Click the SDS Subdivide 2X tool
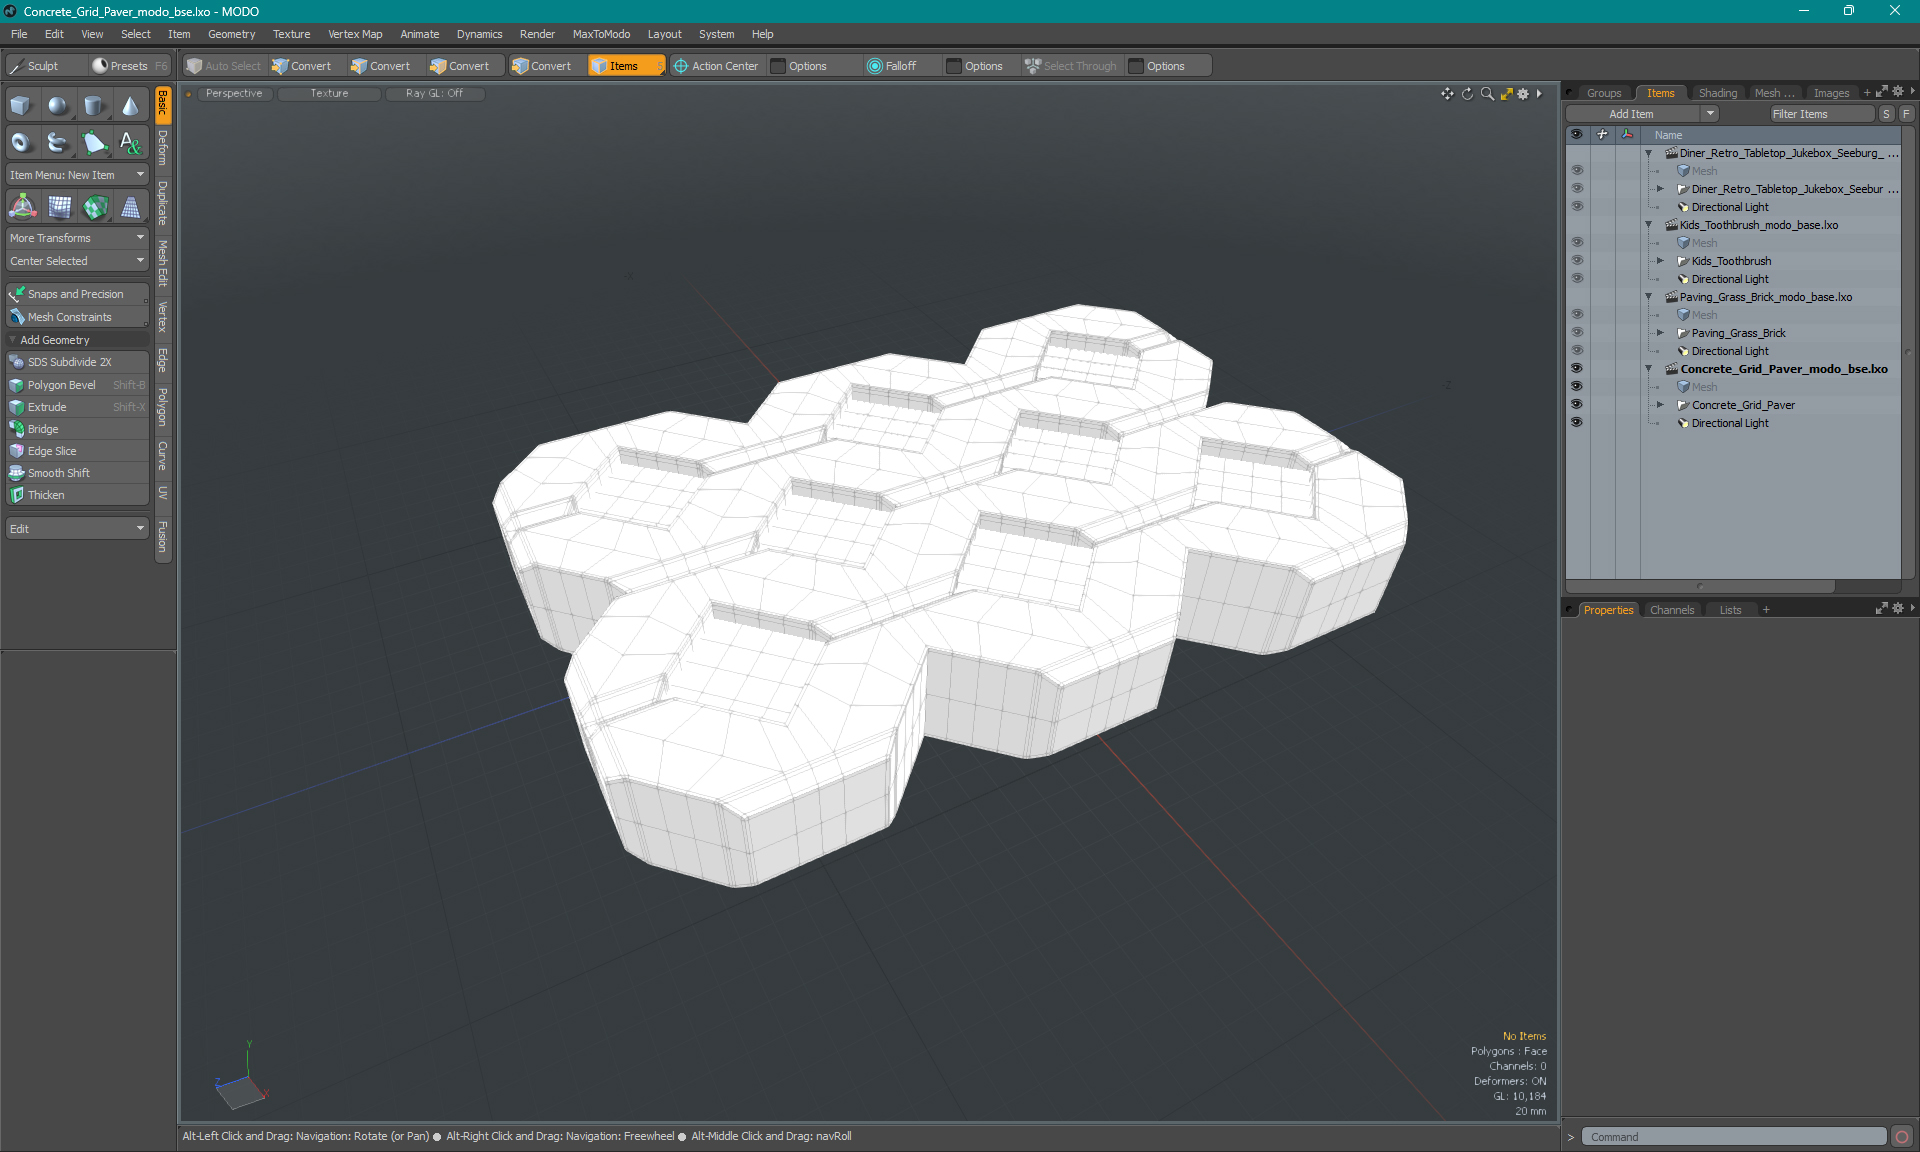This screenshot has width=1920, height=1152. tap(77, 362)
